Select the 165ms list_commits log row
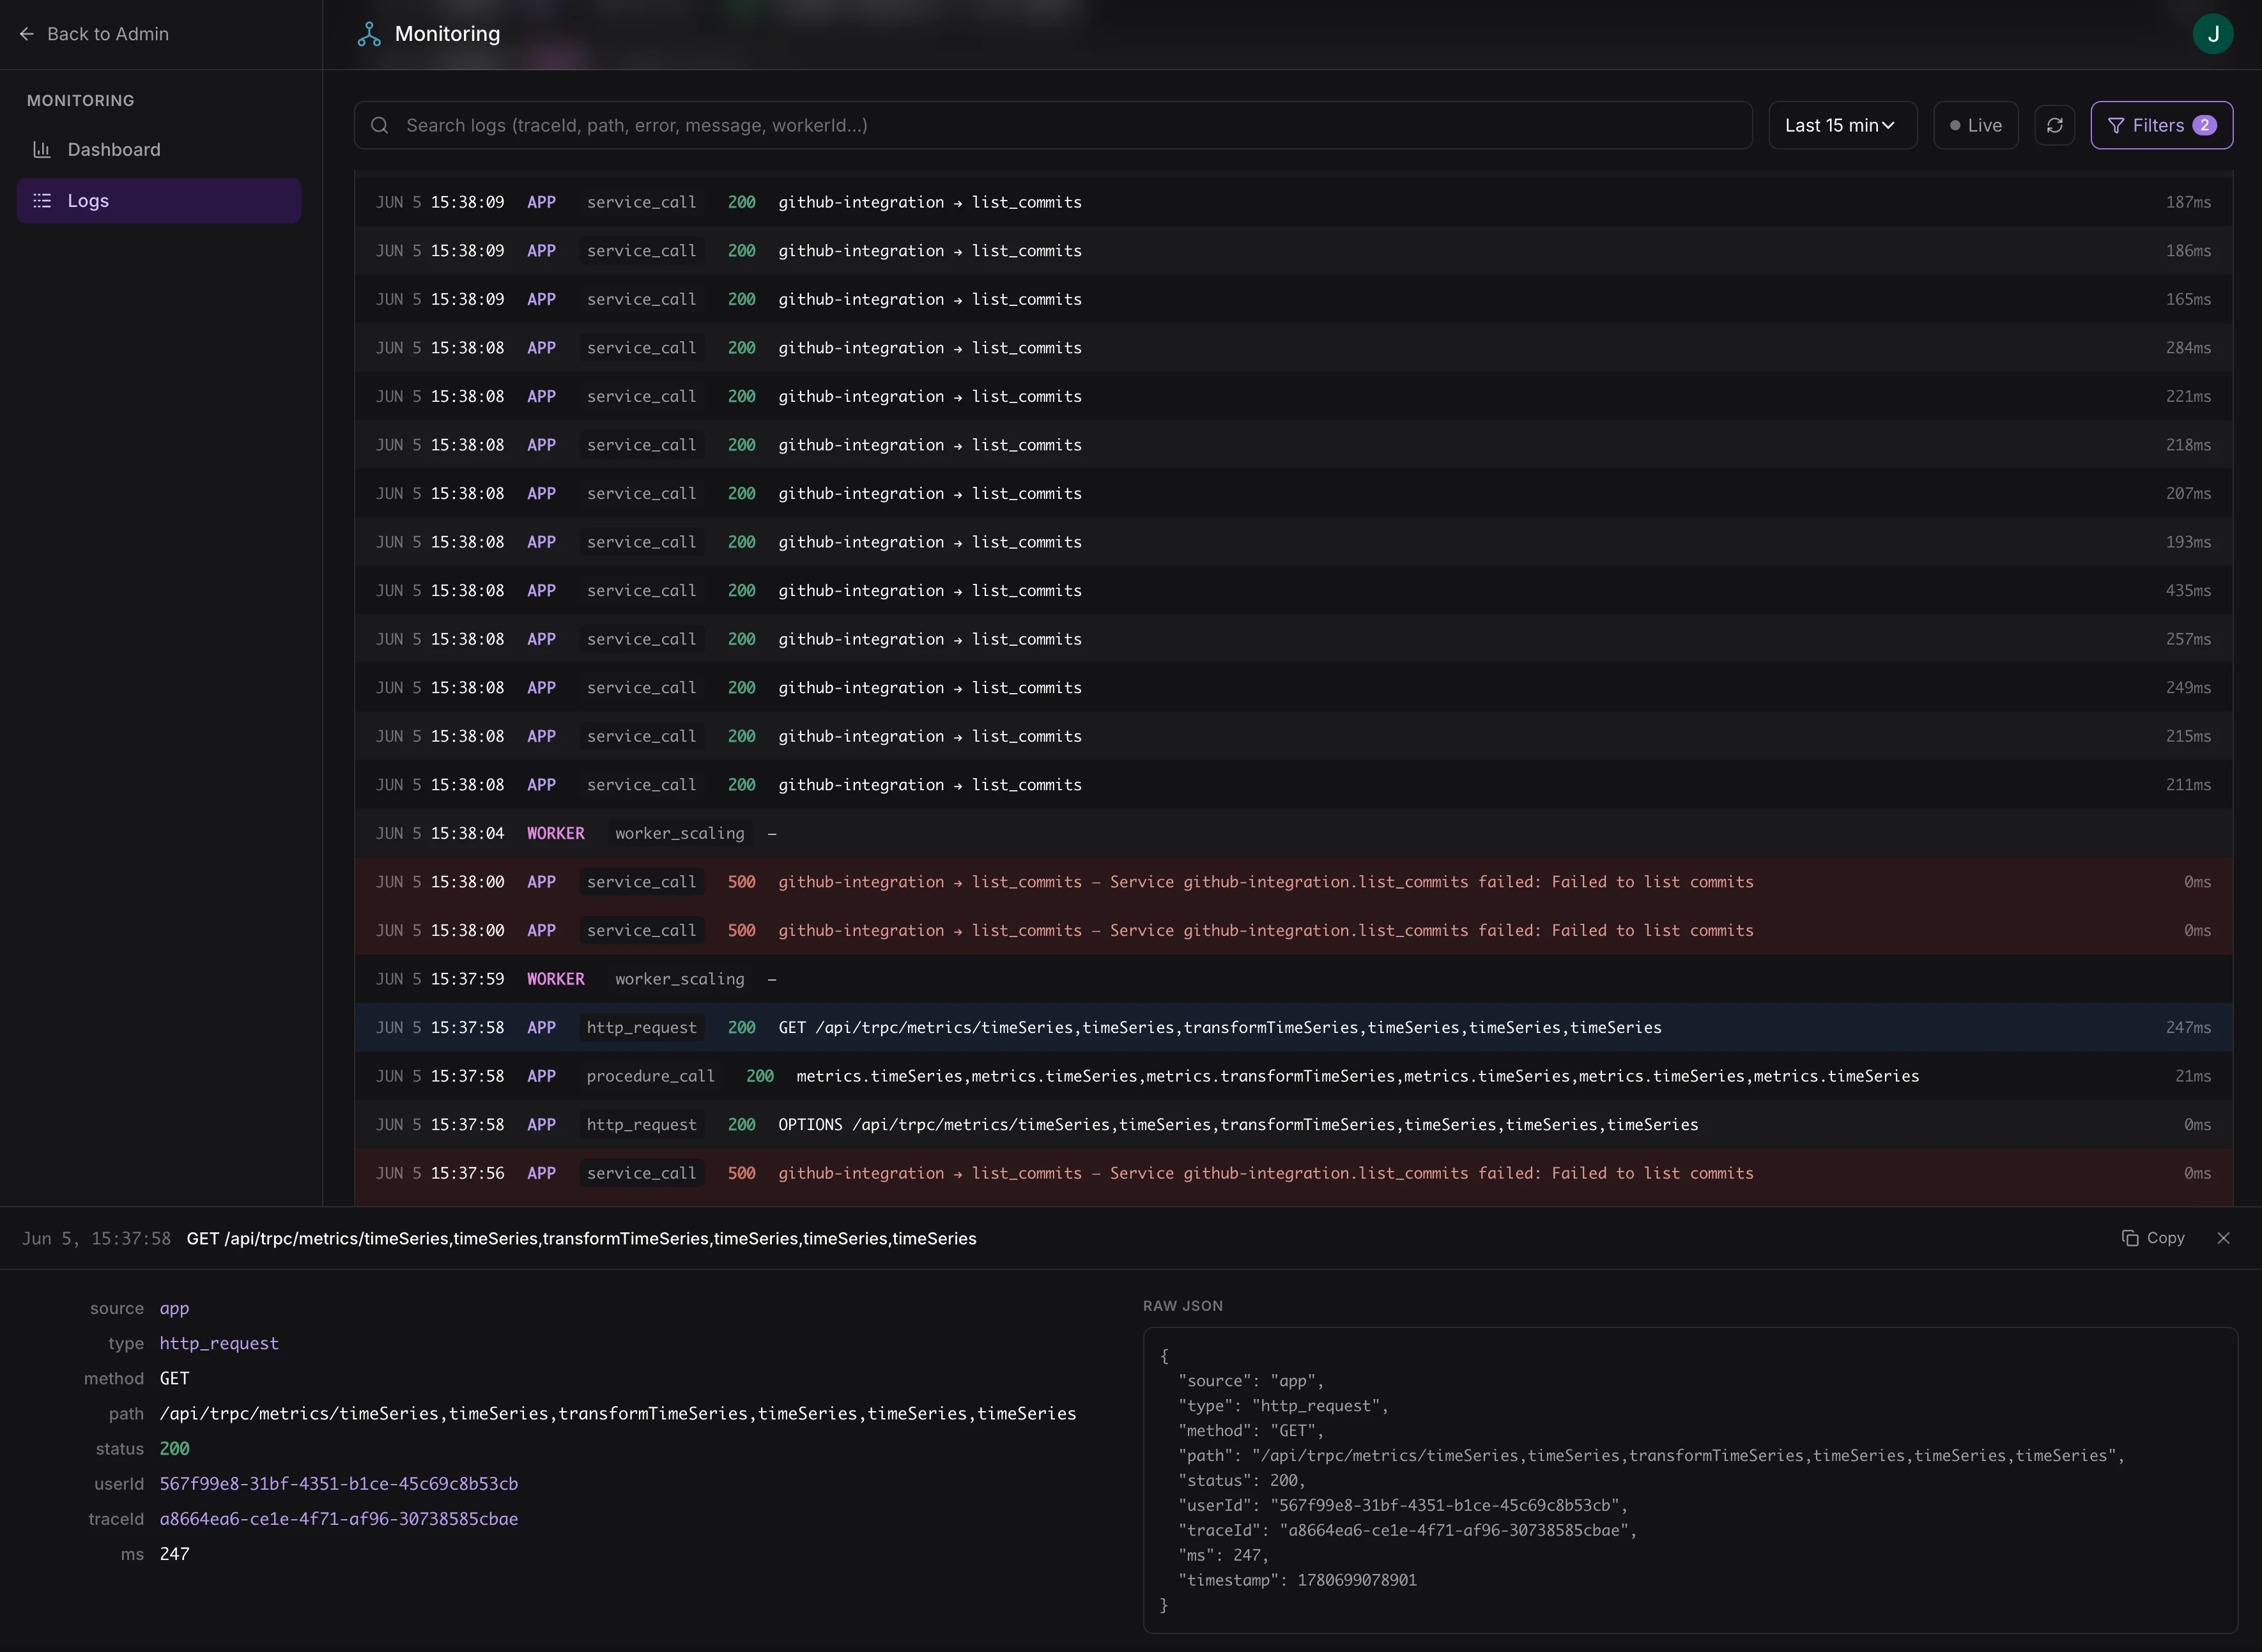 (1293, 299)
